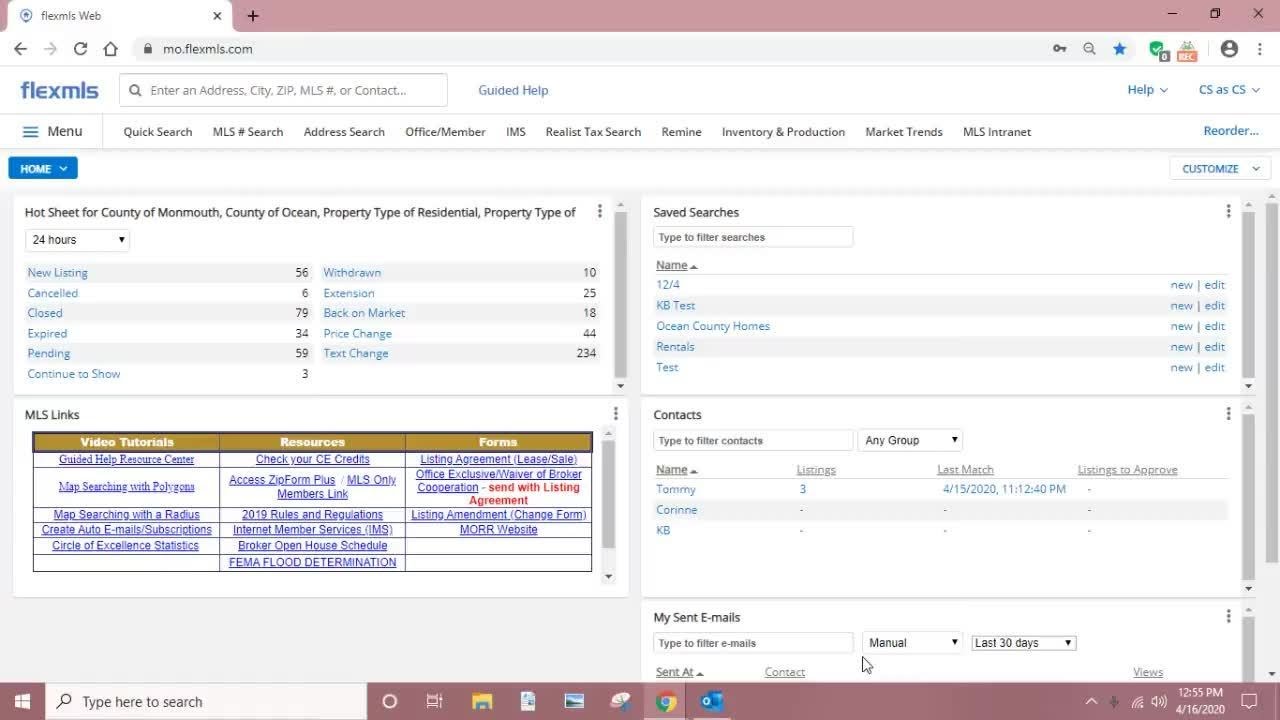Image resolution: width=1280 pixels, height=720 pixels.
Task: Open the CS as CS account dropdown
Action: pyautogui.click(x=1229, y=90)
